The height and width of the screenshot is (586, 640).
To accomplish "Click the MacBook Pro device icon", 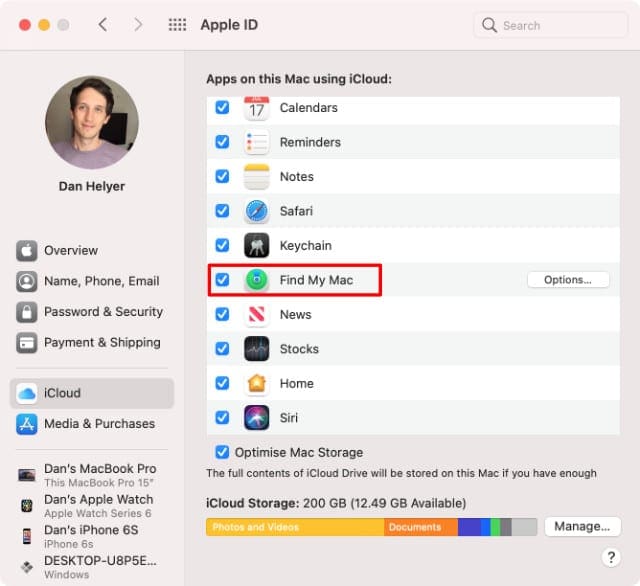I will point(27,475).
